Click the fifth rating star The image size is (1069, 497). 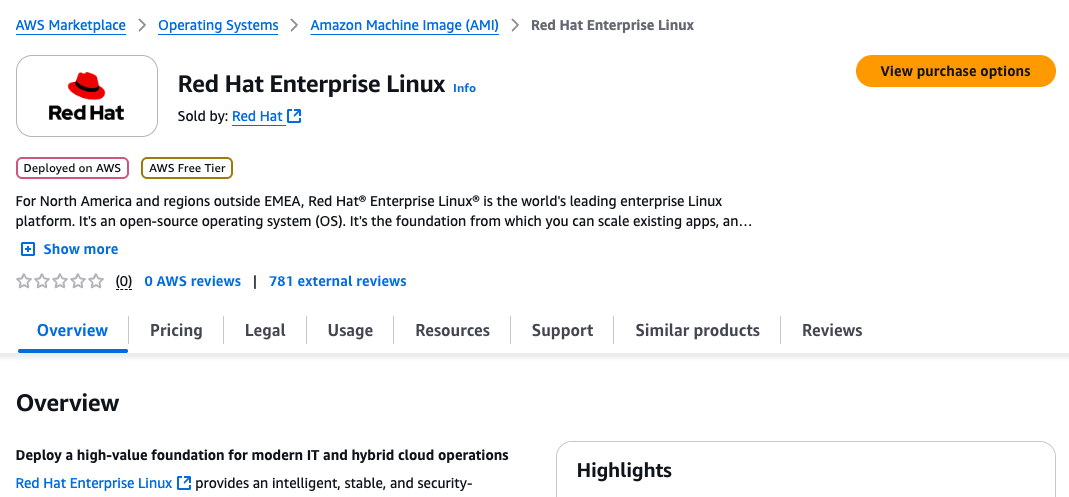pos(96,281)
